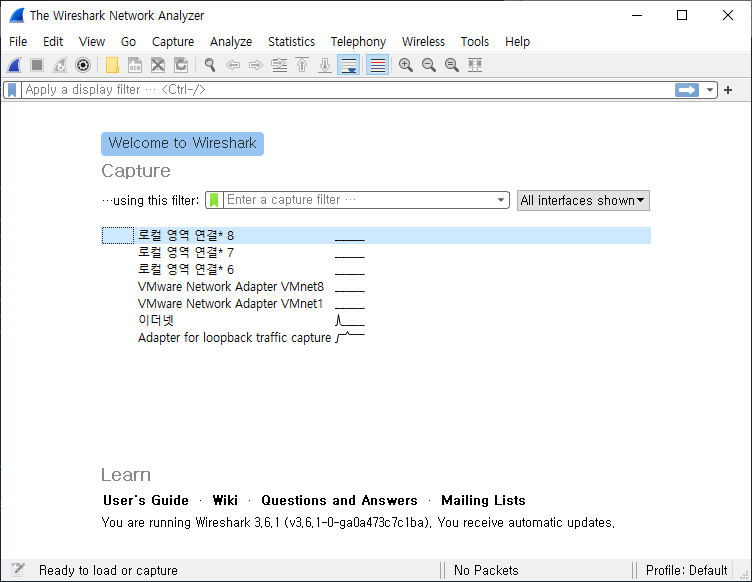Viewport: 752px width, 582px height.
Task: Click No Packets status text
Action: coord(486,570)
